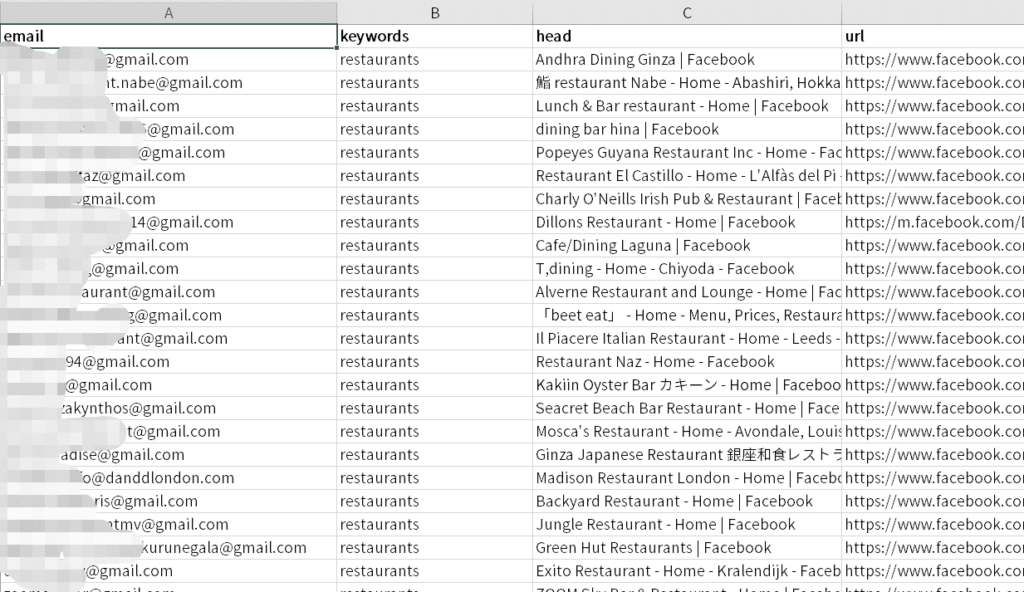Screen dimensions: 1024x592
Task: Select the 'restaurant Nabe - Home - Abashiri' cell
Action: (x=687, y=83)
